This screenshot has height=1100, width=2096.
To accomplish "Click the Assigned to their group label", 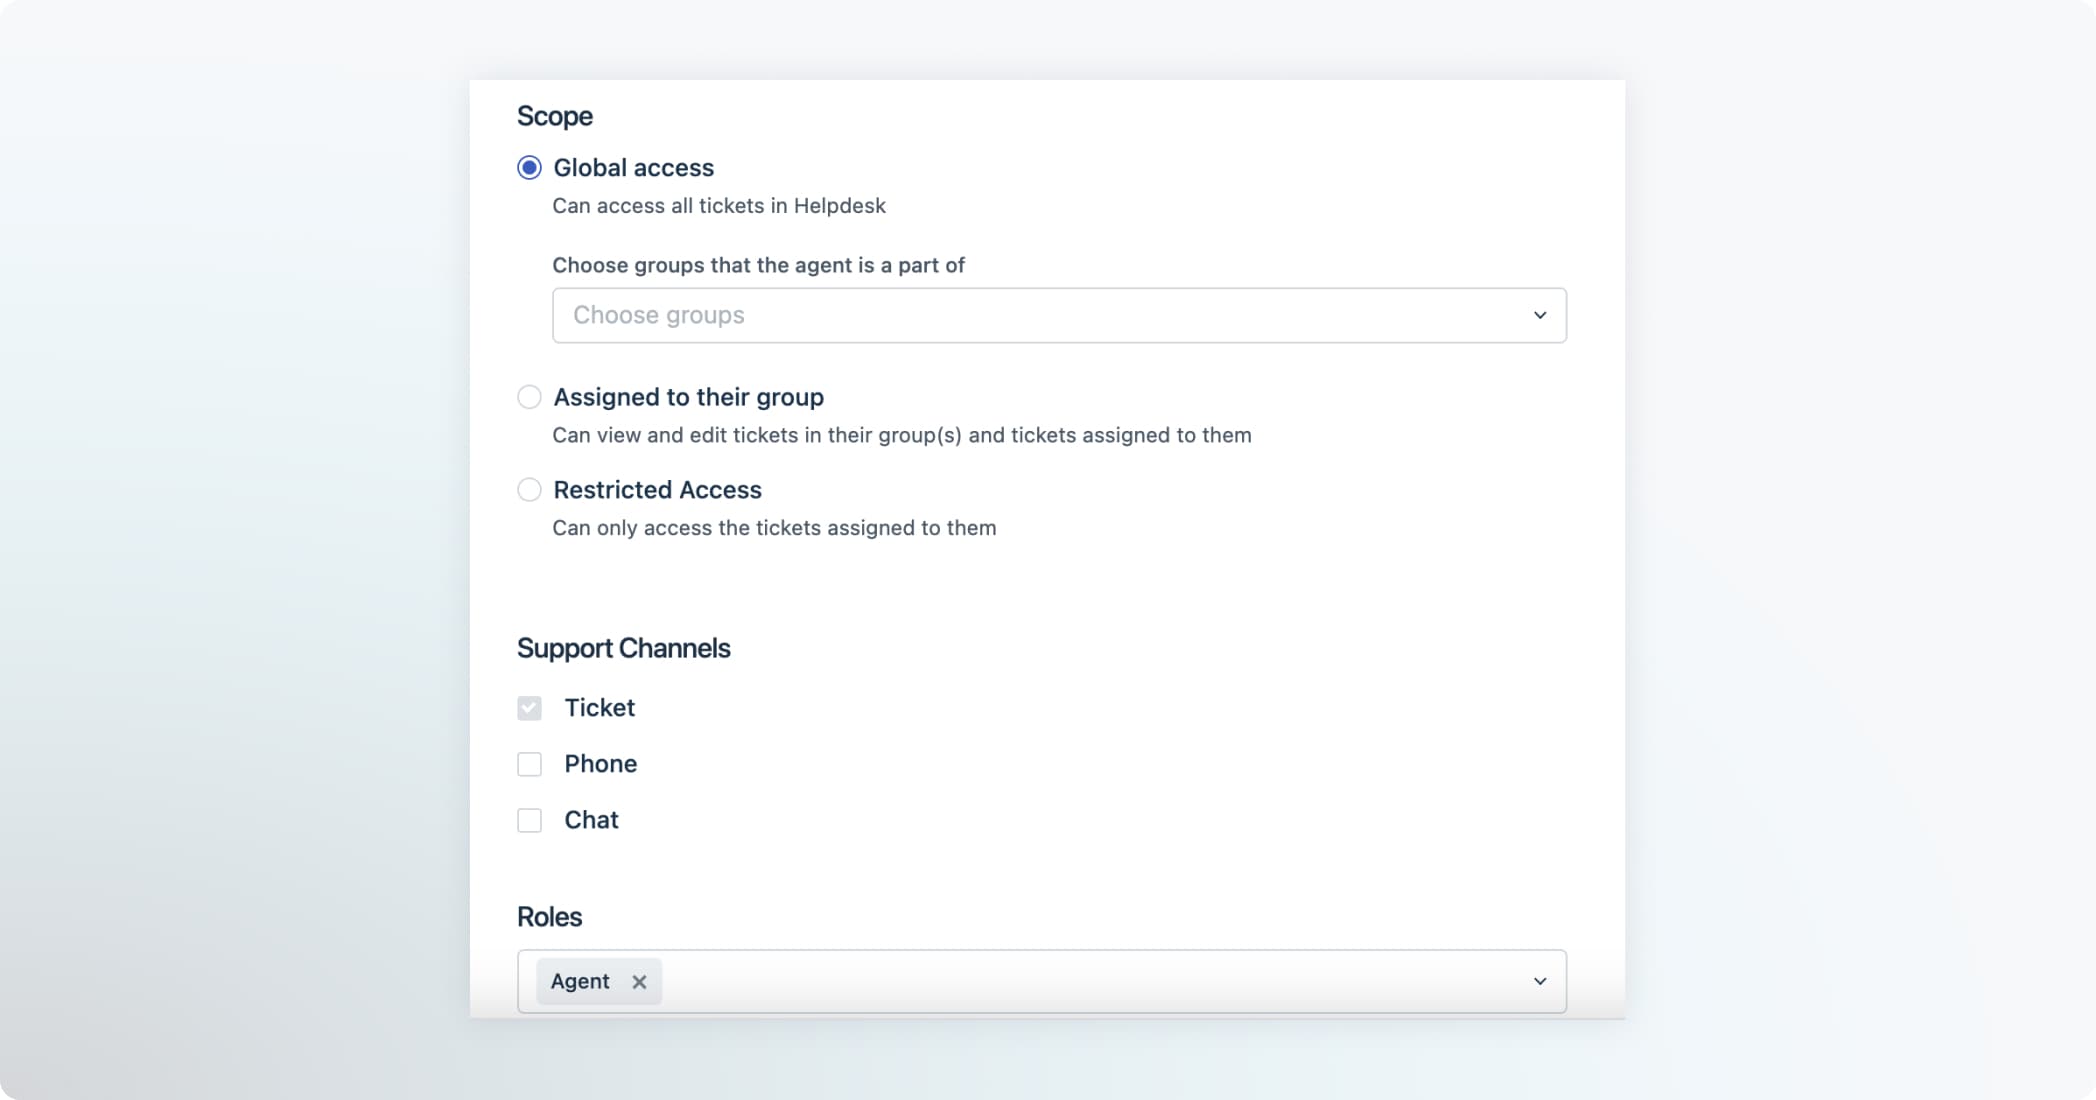I will point(689,397).
